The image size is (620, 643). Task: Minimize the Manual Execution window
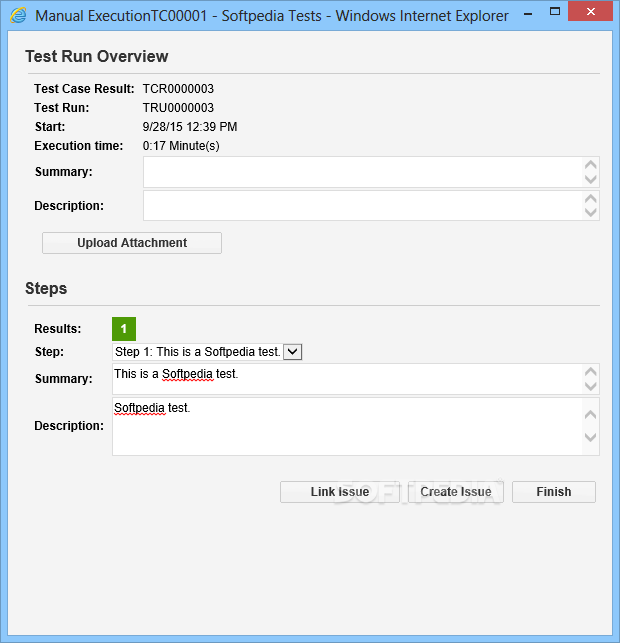[528, 12]
